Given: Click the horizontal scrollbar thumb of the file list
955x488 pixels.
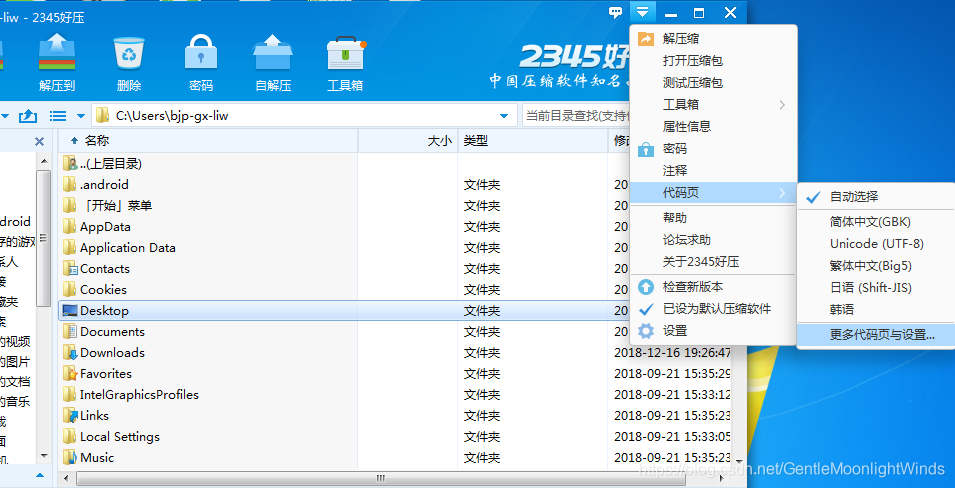Looking at the screenshot, I should pos(382,478).
